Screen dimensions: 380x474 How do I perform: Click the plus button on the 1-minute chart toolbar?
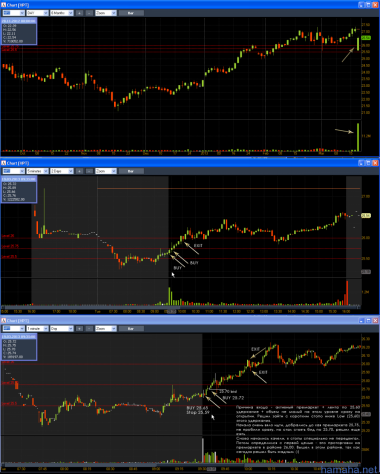tap(79, 329)
